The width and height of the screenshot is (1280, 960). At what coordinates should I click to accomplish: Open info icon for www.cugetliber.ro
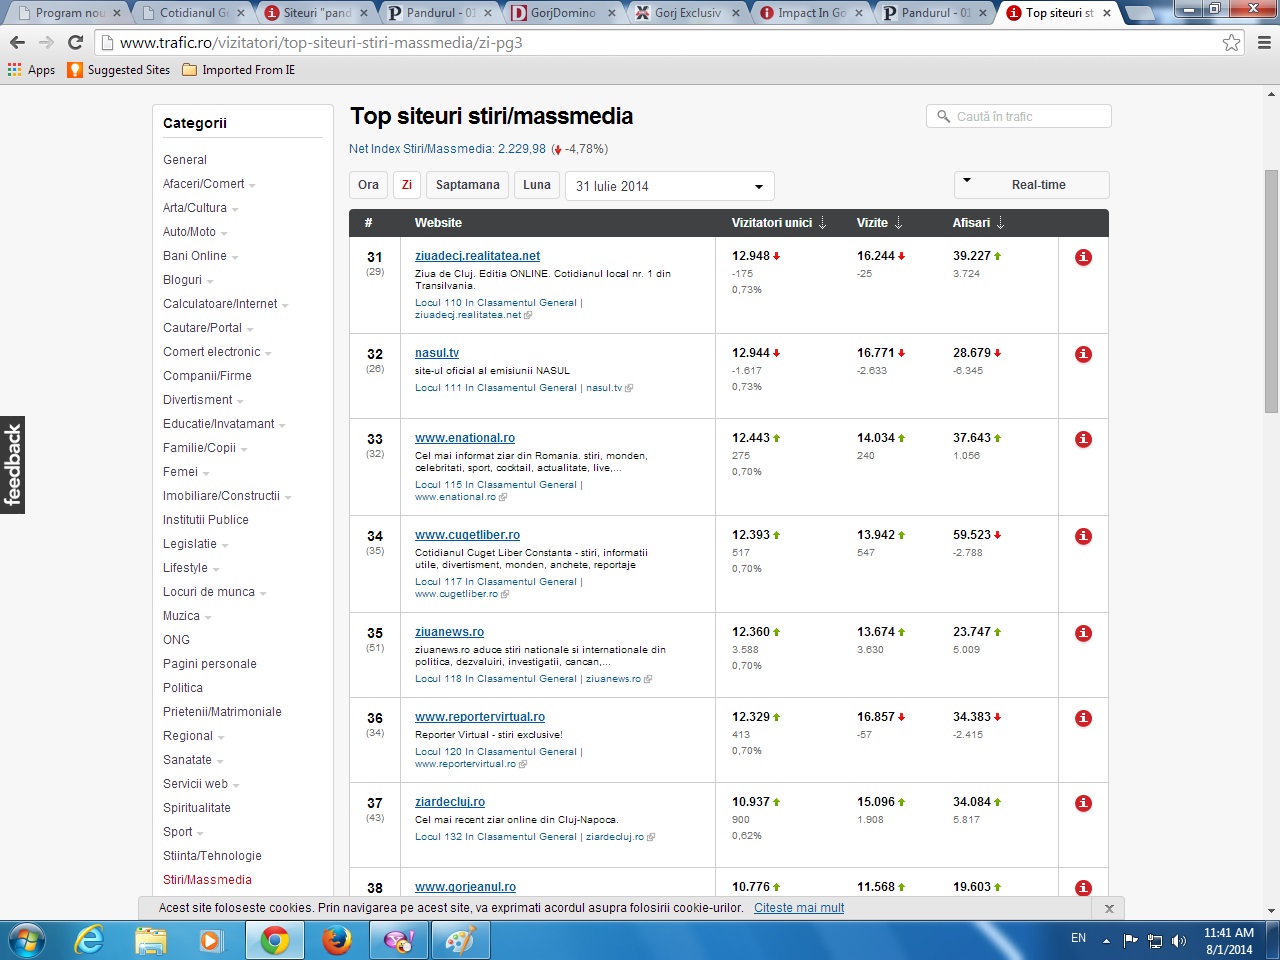click(x=1083, y=537)
